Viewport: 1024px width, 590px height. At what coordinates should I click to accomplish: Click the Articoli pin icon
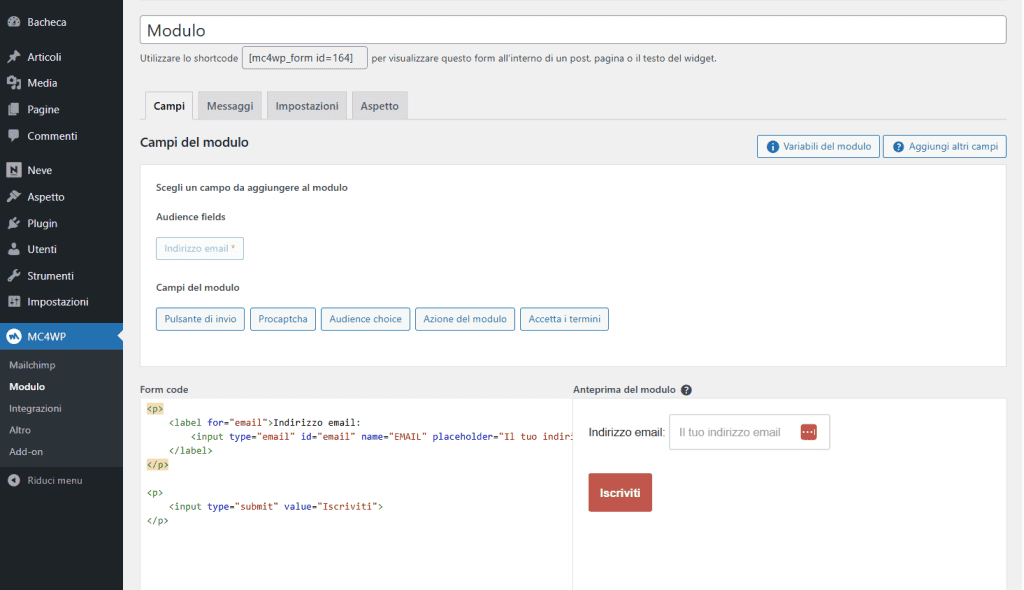[14, 57]
